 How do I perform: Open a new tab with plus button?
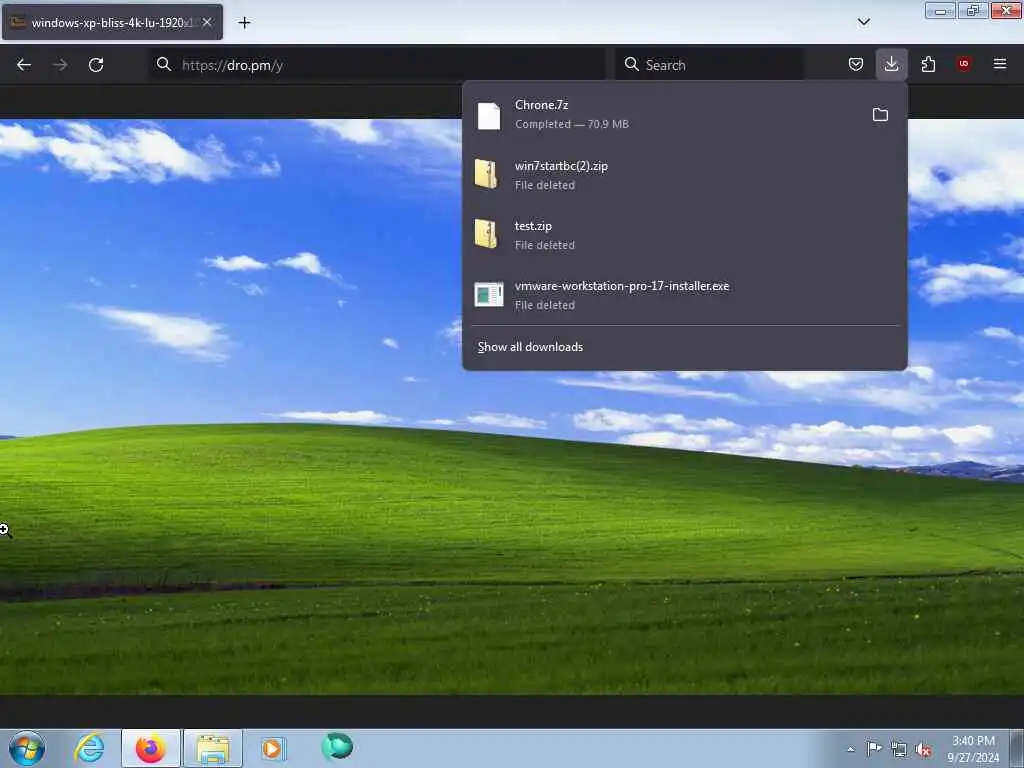pos(244,23)
